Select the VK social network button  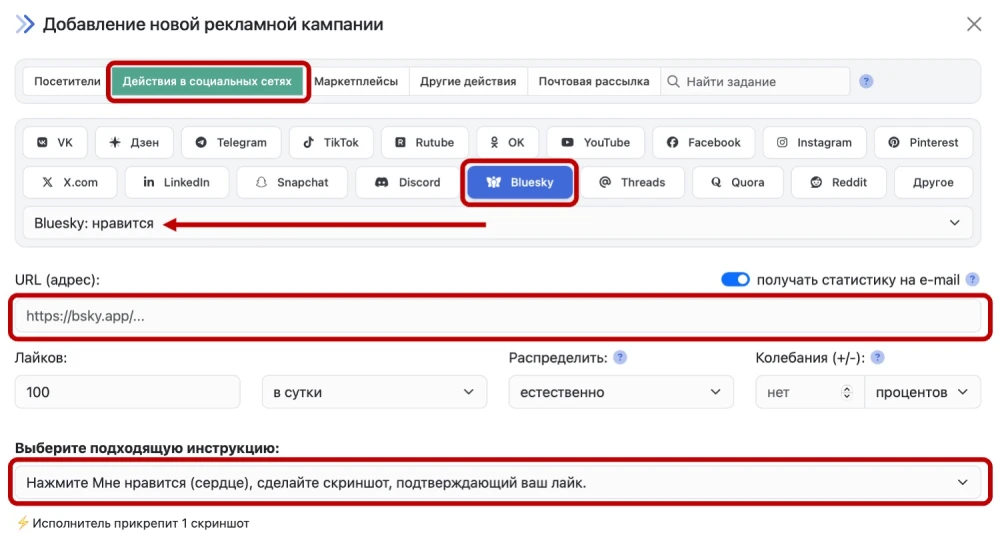tap(55, 142)
